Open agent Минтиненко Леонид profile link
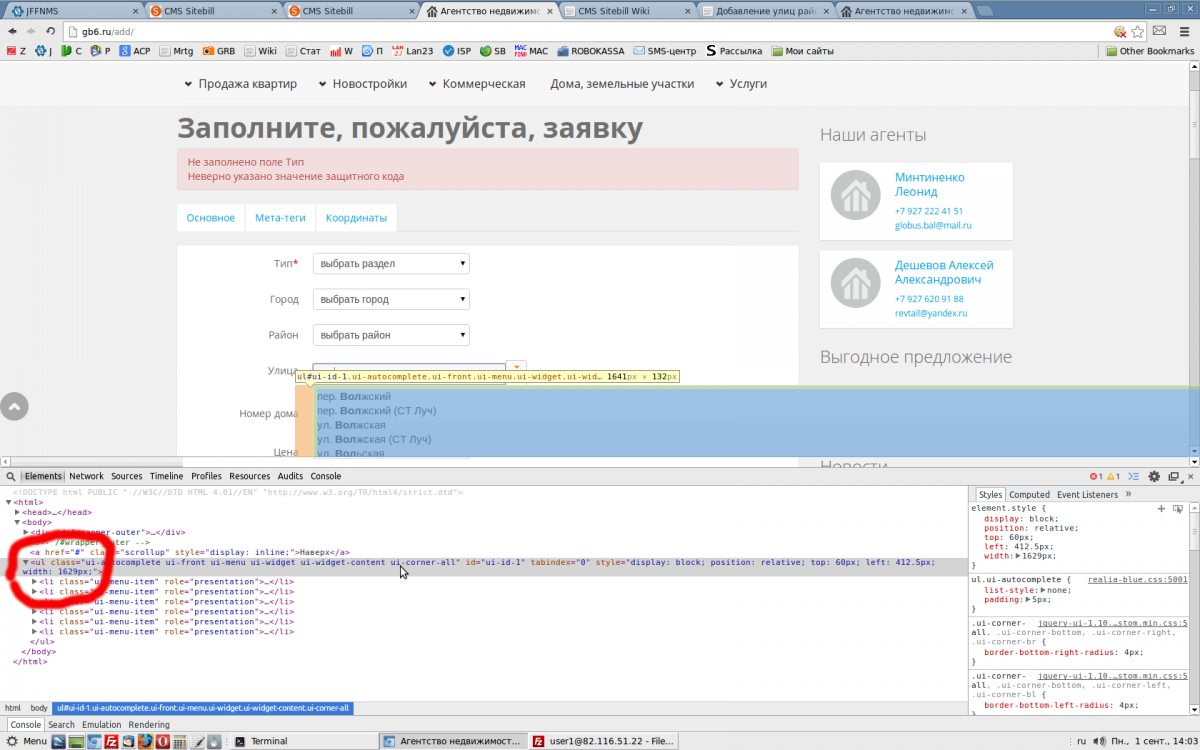The height and width of the screenshot is (750, 1200). pyautogui.click(x=930, y=184)
